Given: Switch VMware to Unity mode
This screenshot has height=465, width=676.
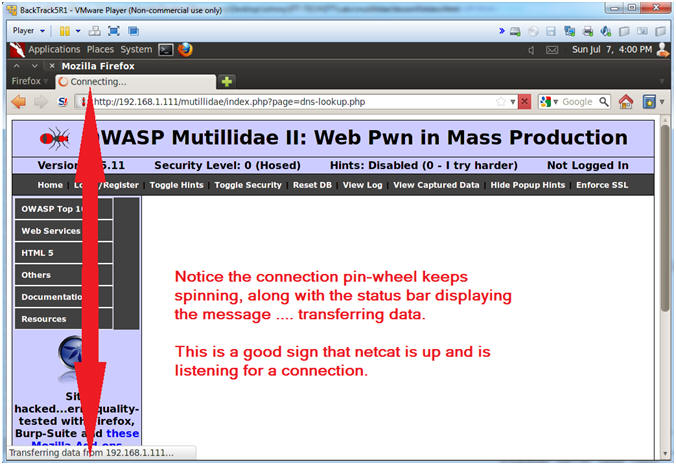Looking at the screenshot, I should pos(133,31).
